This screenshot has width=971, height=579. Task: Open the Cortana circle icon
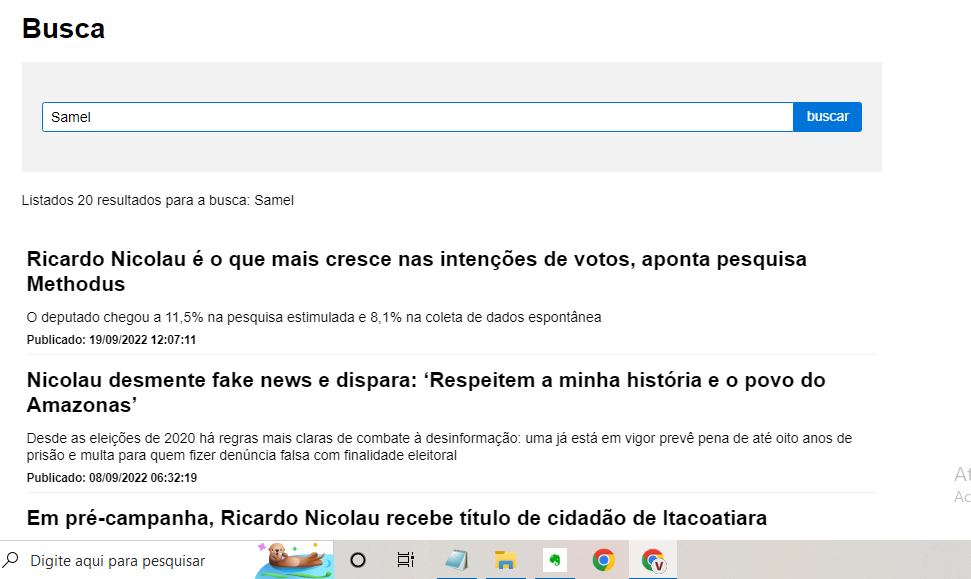point(358,560)
